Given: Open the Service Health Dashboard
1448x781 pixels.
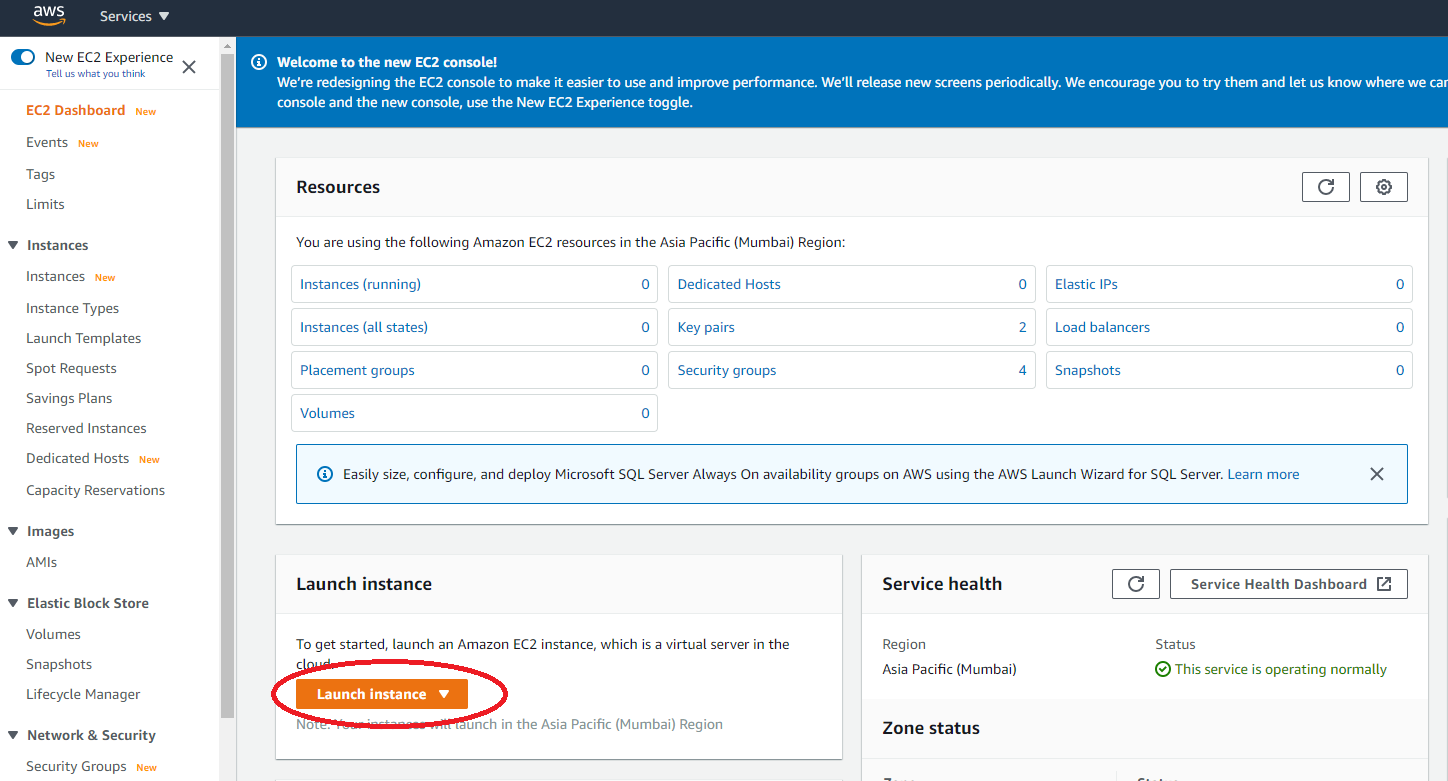Looking at the screenshot, I should pos(1289,584).
